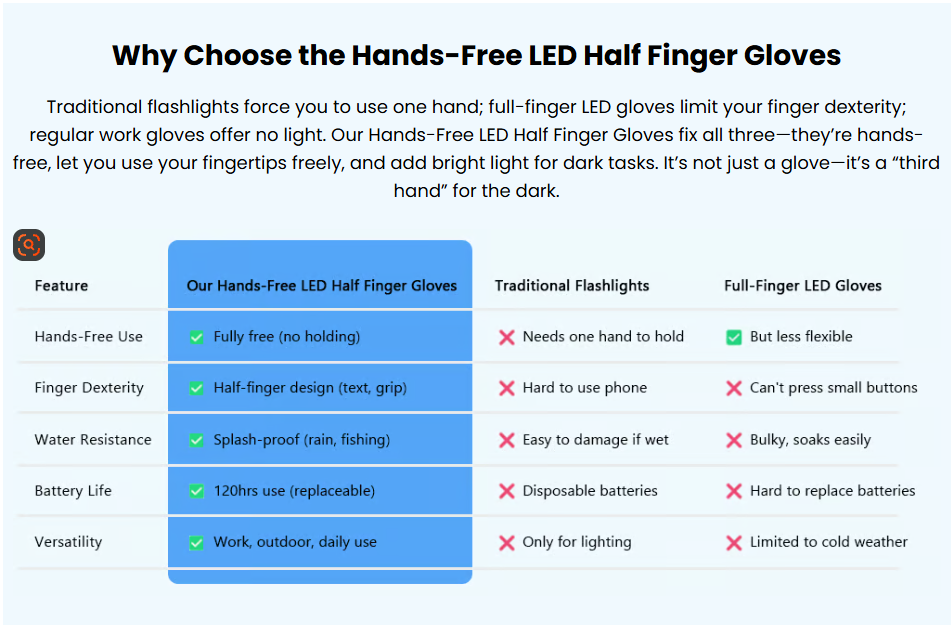Click the Our Hands-Free LED Half Finger Gloves header
This screenshot has height=625, width=951.
click(x=321, y=286)
